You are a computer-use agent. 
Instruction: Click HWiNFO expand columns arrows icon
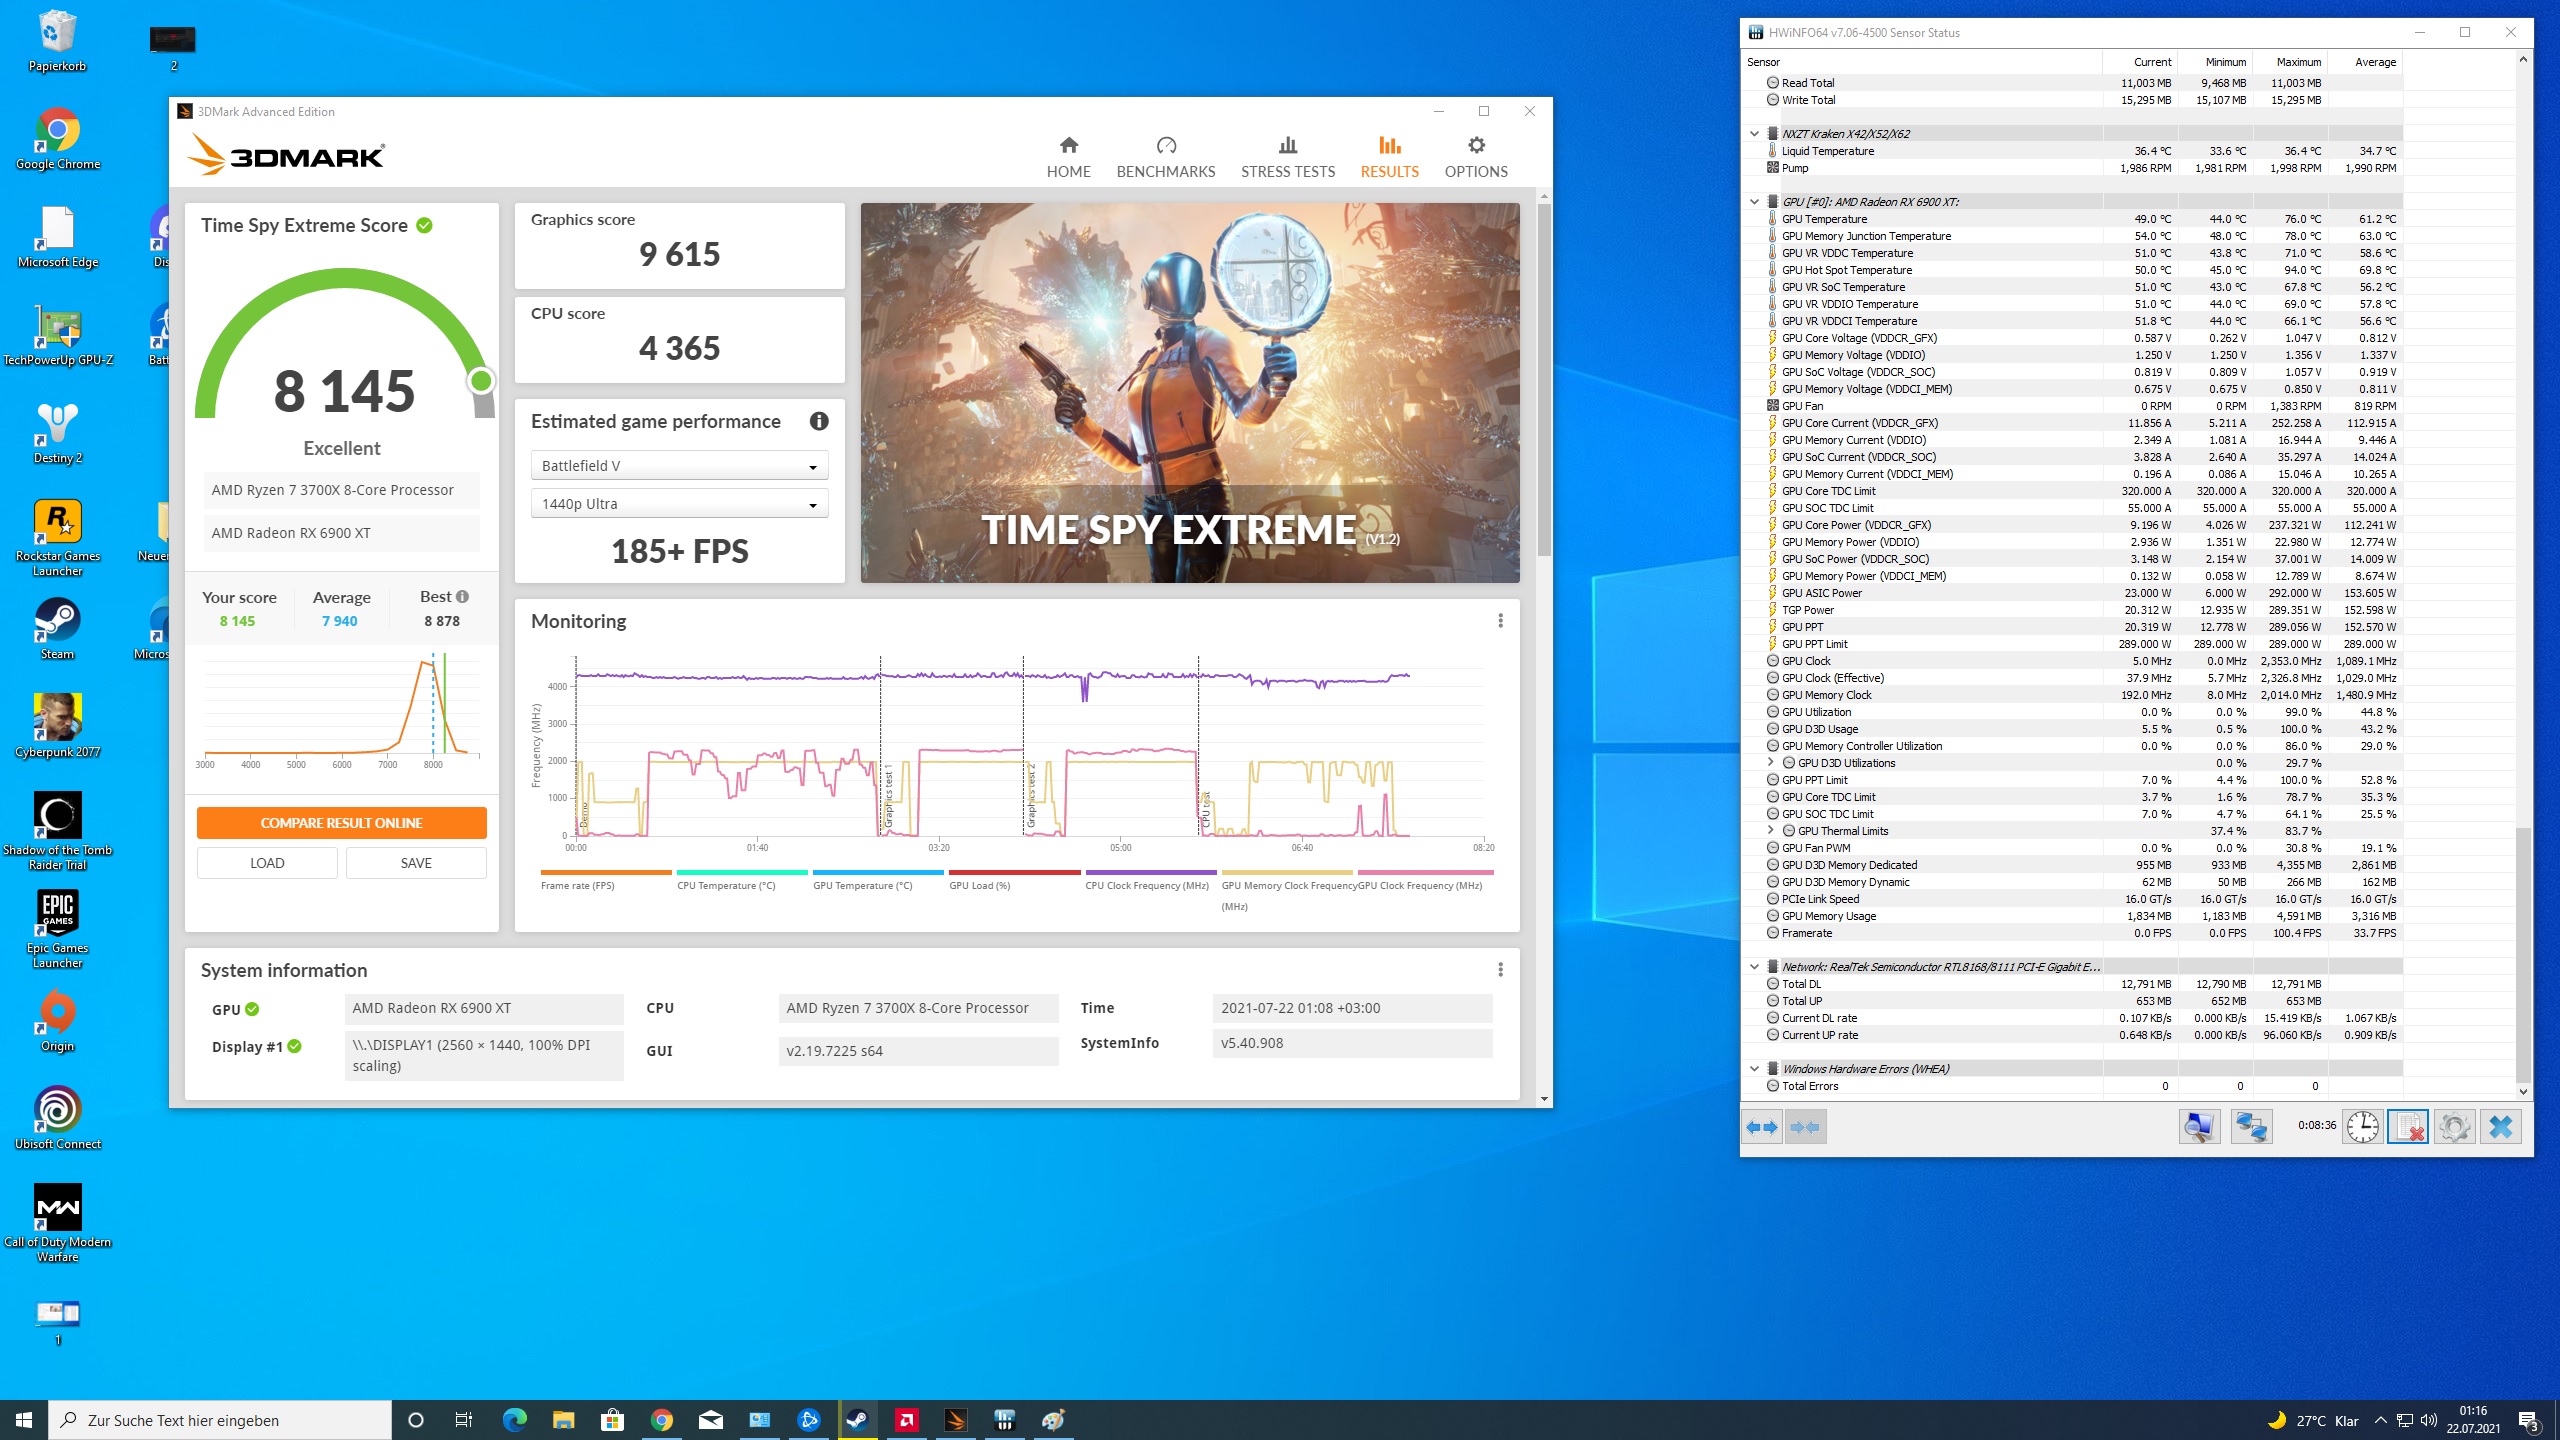click(1762, 1127)
